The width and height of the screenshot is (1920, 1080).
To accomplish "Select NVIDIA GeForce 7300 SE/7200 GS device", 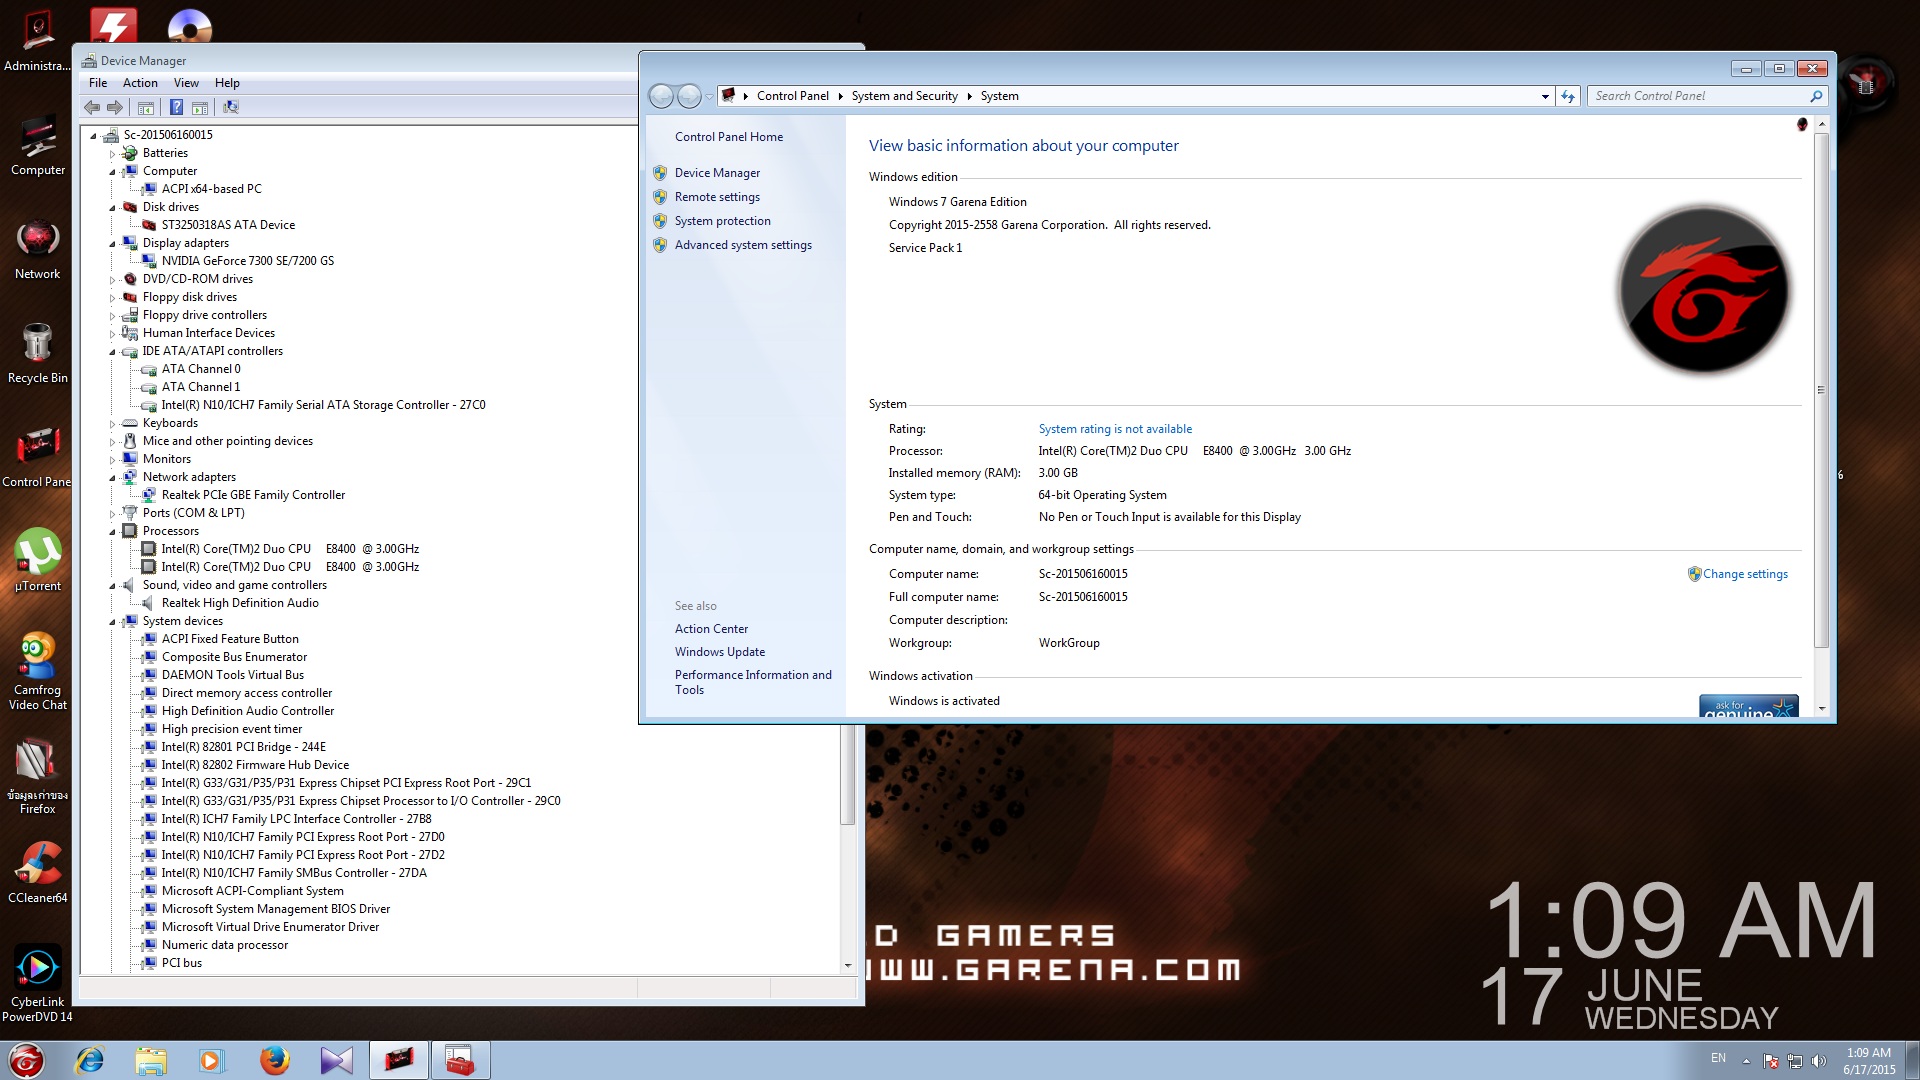I will [247, 261].
